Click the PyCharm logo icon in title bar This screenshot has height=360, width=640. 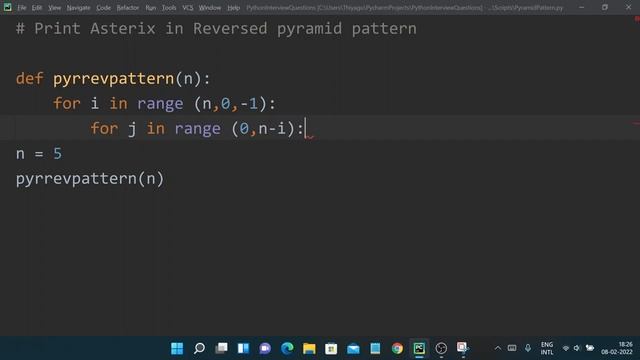pyautogui.click(x=7, y=7)
